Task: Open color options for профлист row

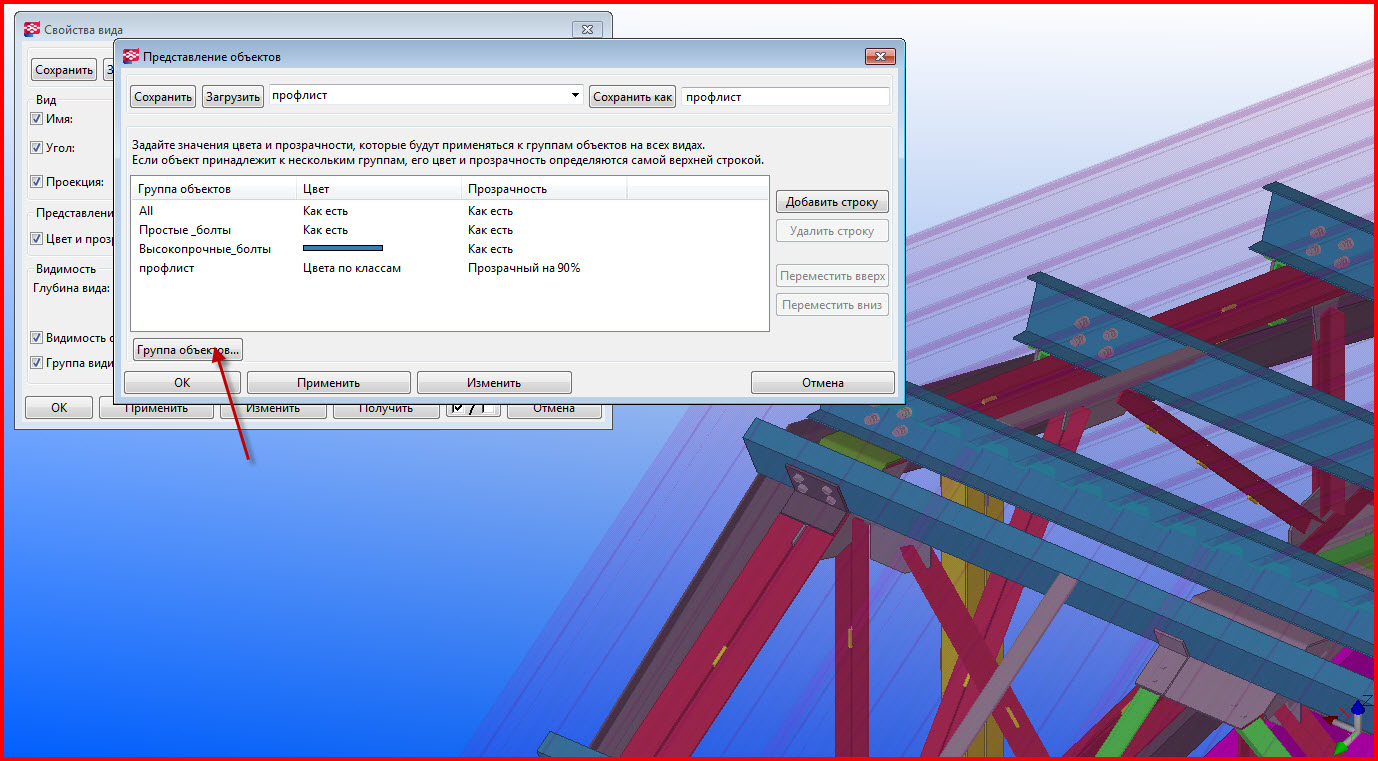Action: (x=352, y=268)
